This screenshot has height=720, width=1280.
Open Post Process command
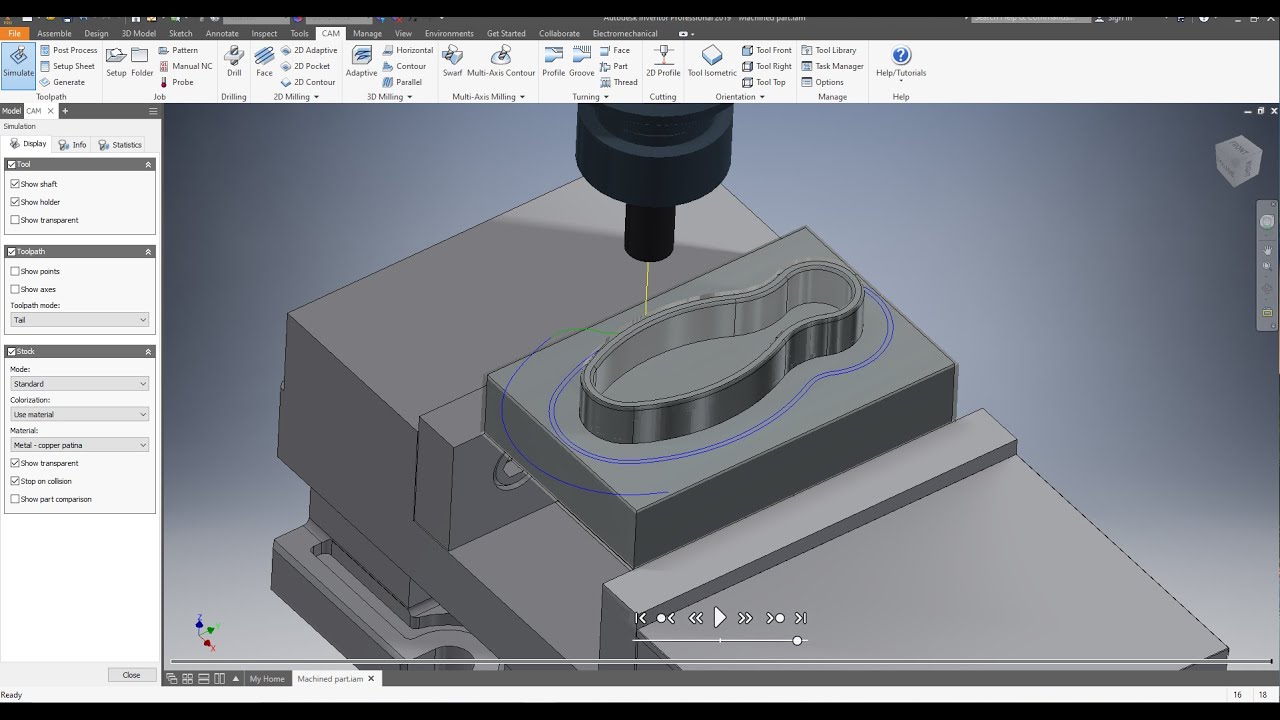click(x=68, y=50)
